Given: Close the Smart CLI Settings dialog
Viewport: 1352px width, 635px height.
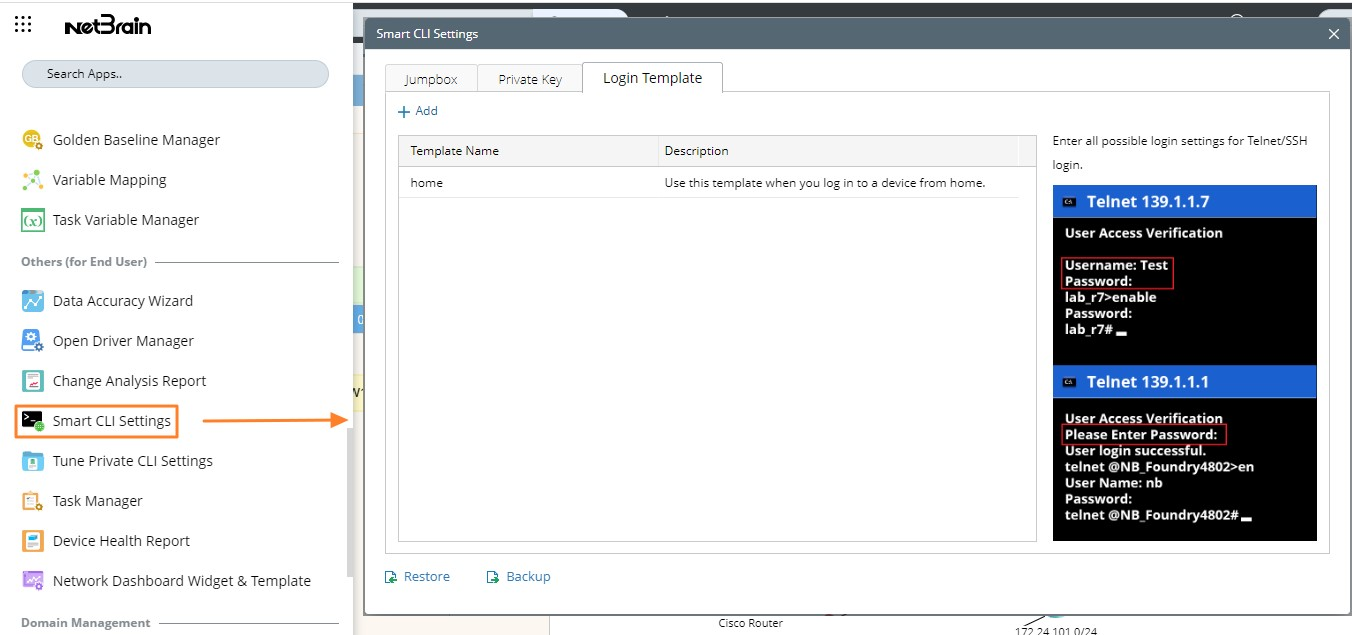Looking at the screenshot, I should (x=1333, y=34).
